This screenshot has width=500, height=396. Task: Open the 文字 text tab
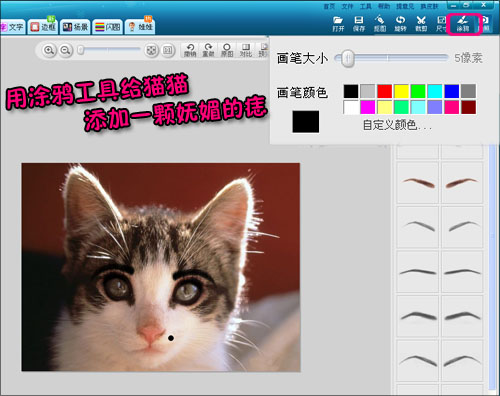click(12, 27)
